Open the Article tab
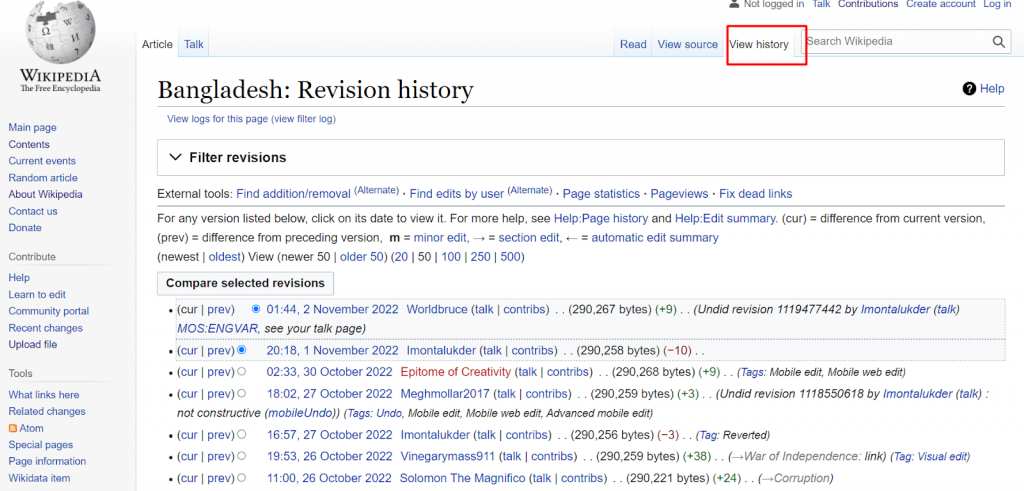 (x=157, y=44)
